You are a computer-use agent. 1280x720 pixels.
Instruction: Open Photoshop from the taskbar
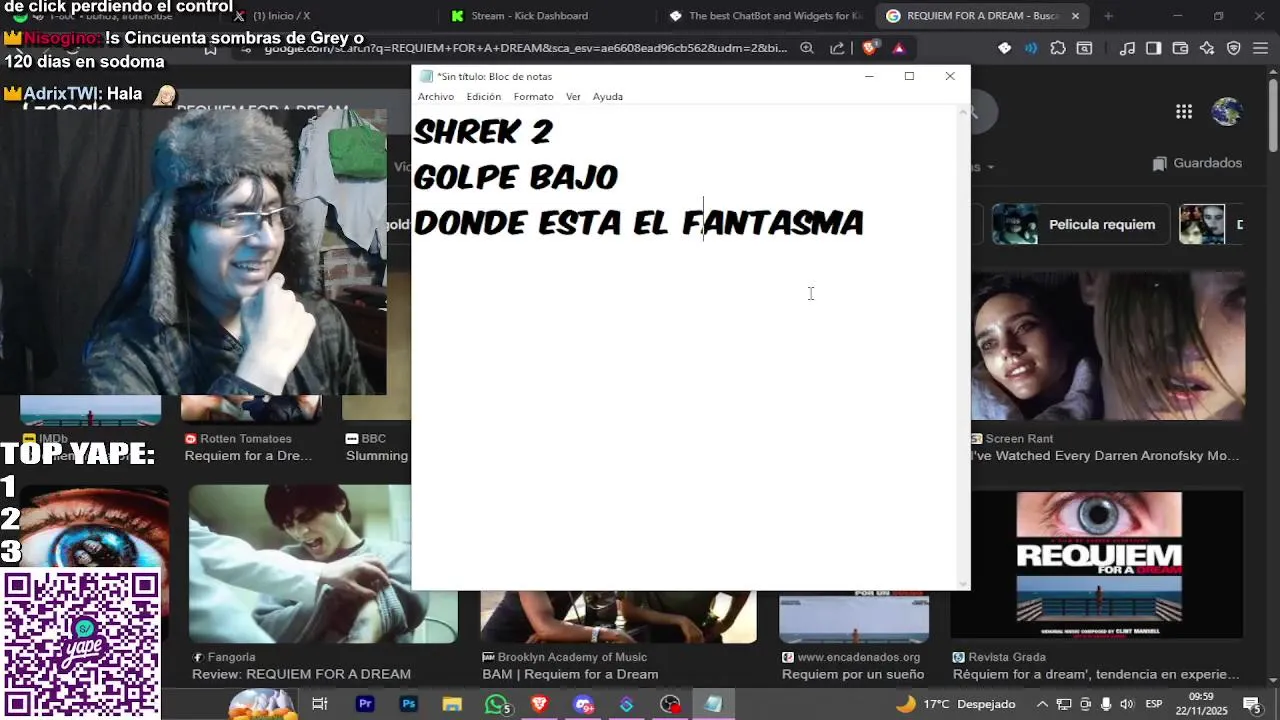(x=408, y=704)
